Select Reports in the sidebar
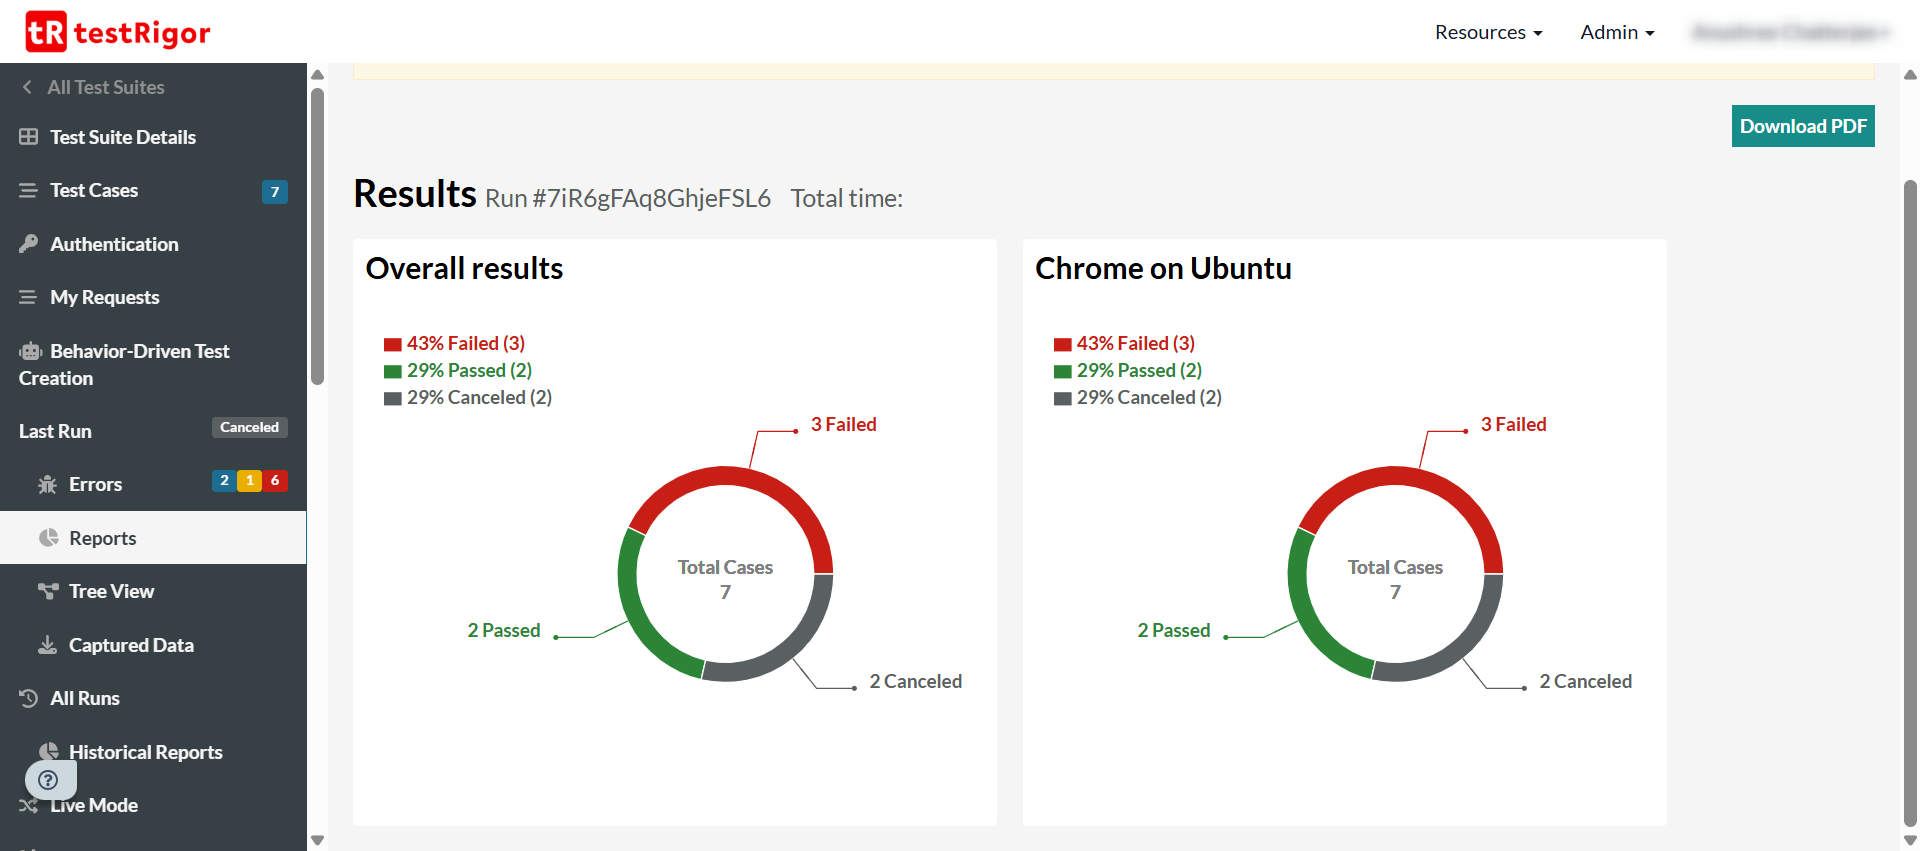 pyautogui.click(x=102, y=538)
